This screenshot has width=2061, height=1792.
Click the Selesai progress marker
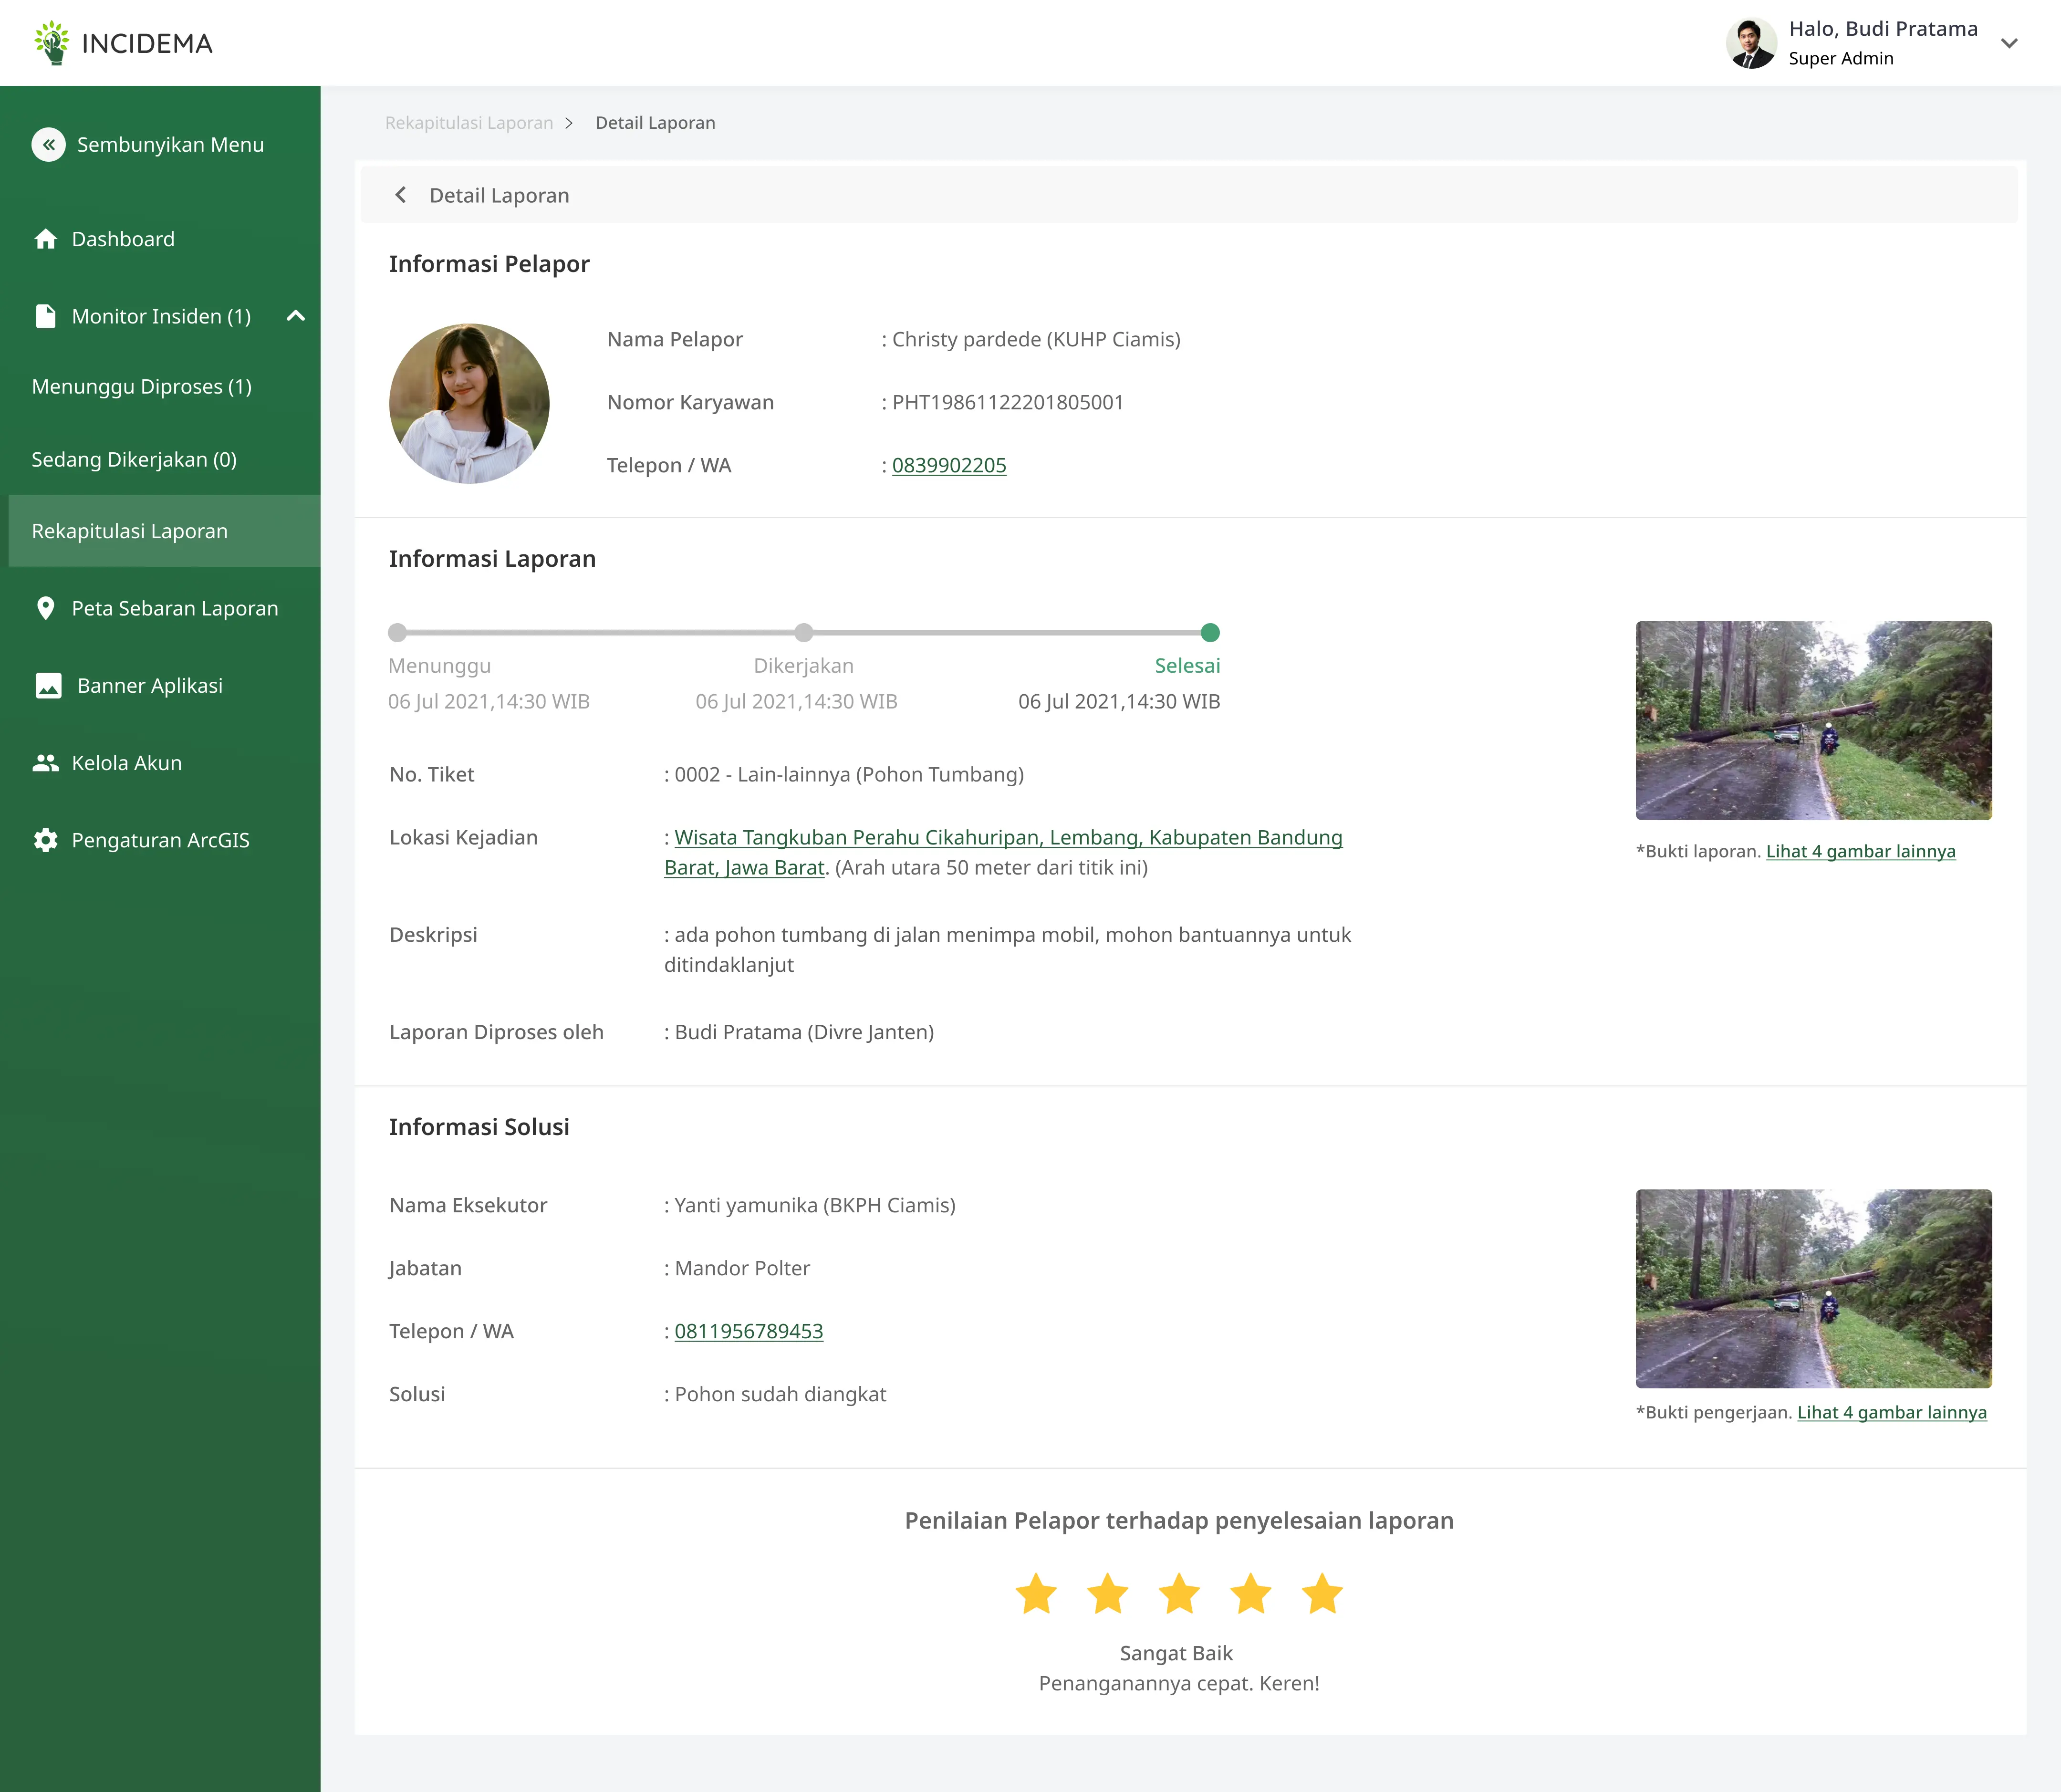pyautogui.click(x=1210, y=632)
